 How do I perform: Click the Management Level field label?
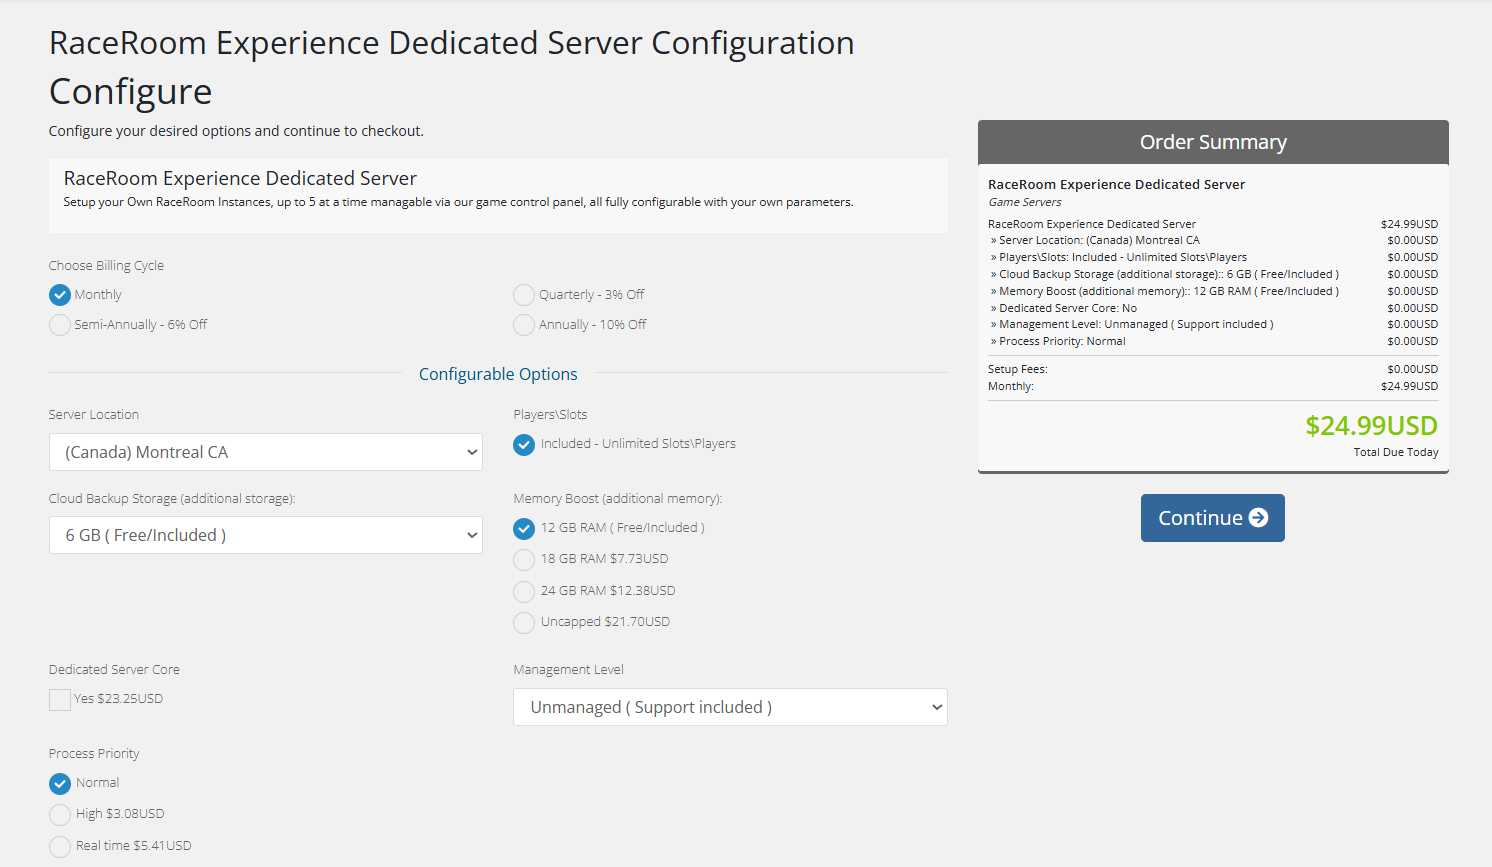pyautogui.click(x=568, y=670)
